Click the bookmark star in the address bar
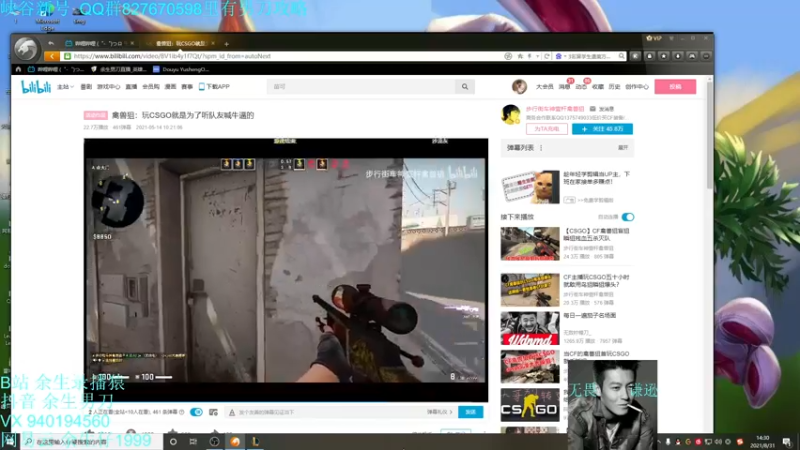Viewport: 800px width, 450px height. (x=520, y=56)
